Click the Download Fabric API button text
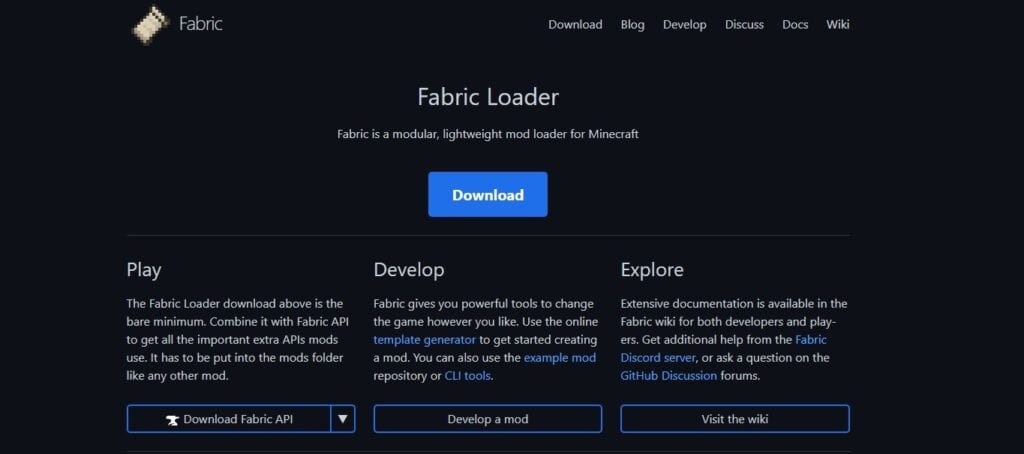This screenshot has width=1024, height=454. (x=239, y=419)
